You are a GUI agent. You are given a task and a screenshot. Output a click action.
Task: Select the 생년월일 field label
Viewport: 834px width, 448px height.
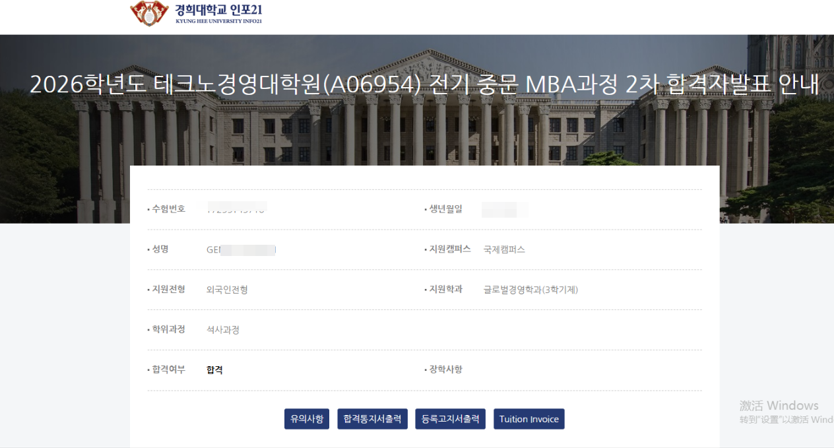445,209
